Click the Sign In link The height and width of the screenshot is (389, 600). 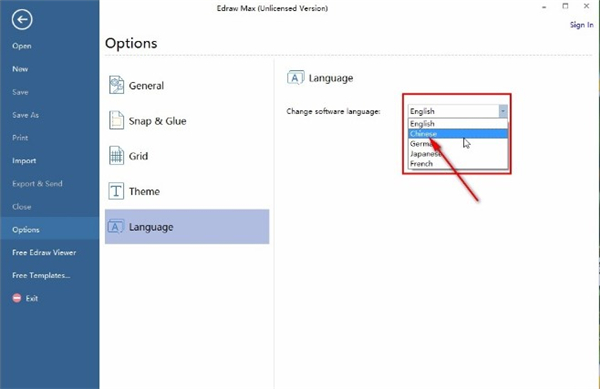click(x=582, y=25)
